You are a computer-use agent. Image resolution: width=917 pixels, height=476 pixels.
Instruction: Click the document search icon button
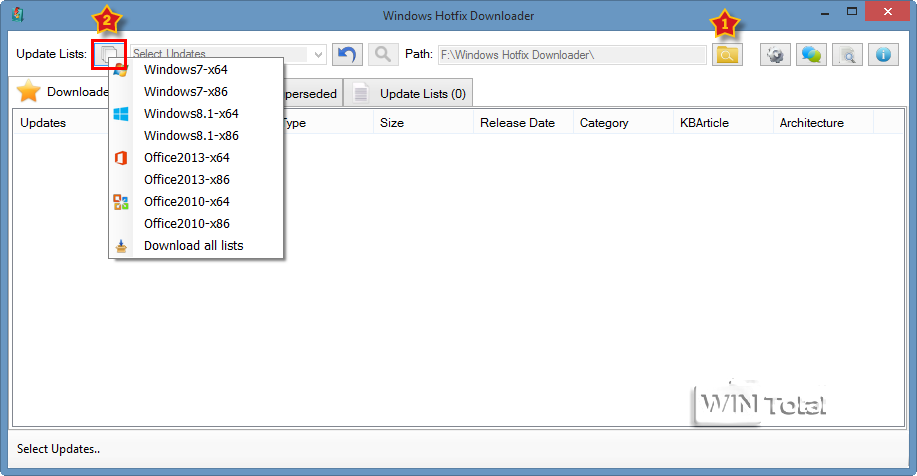pos(847,55)
